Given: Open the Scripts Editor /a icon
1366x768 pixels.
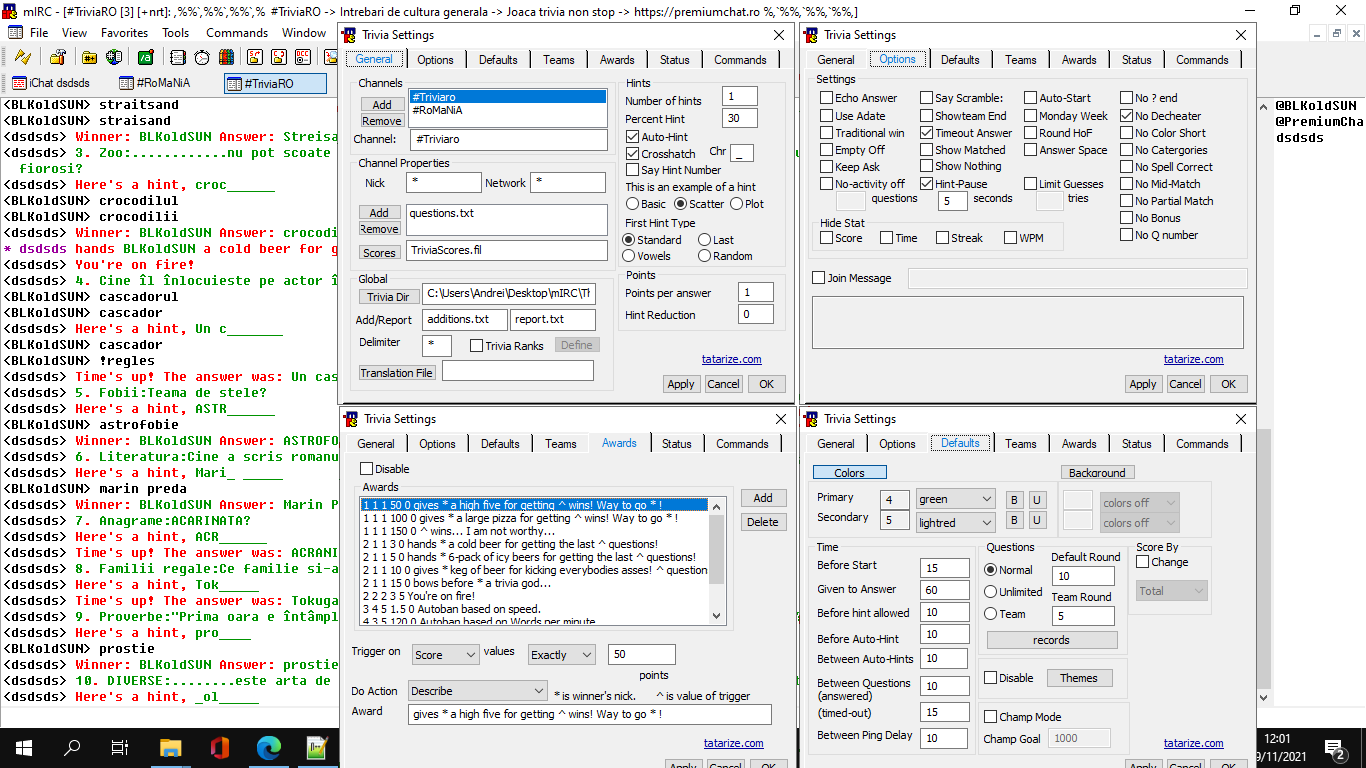Looking at the screenshot, I should click(x=146, y=57).
